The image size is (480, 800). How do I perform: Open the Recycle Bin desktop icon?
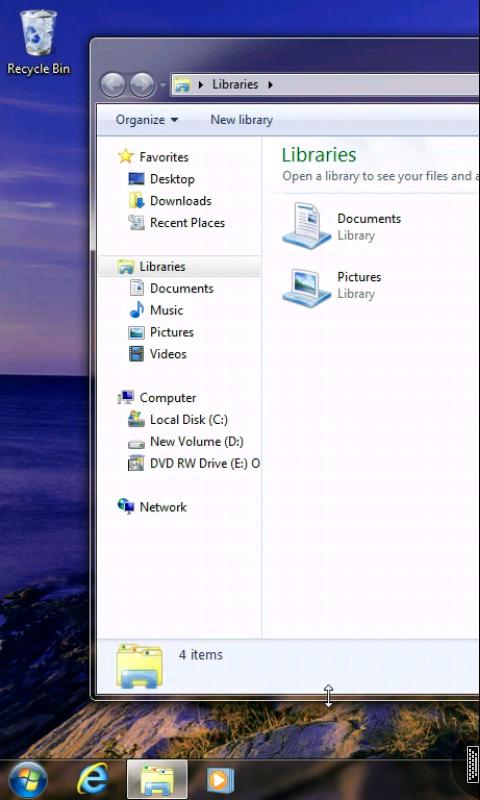click(x=38, y=43)
